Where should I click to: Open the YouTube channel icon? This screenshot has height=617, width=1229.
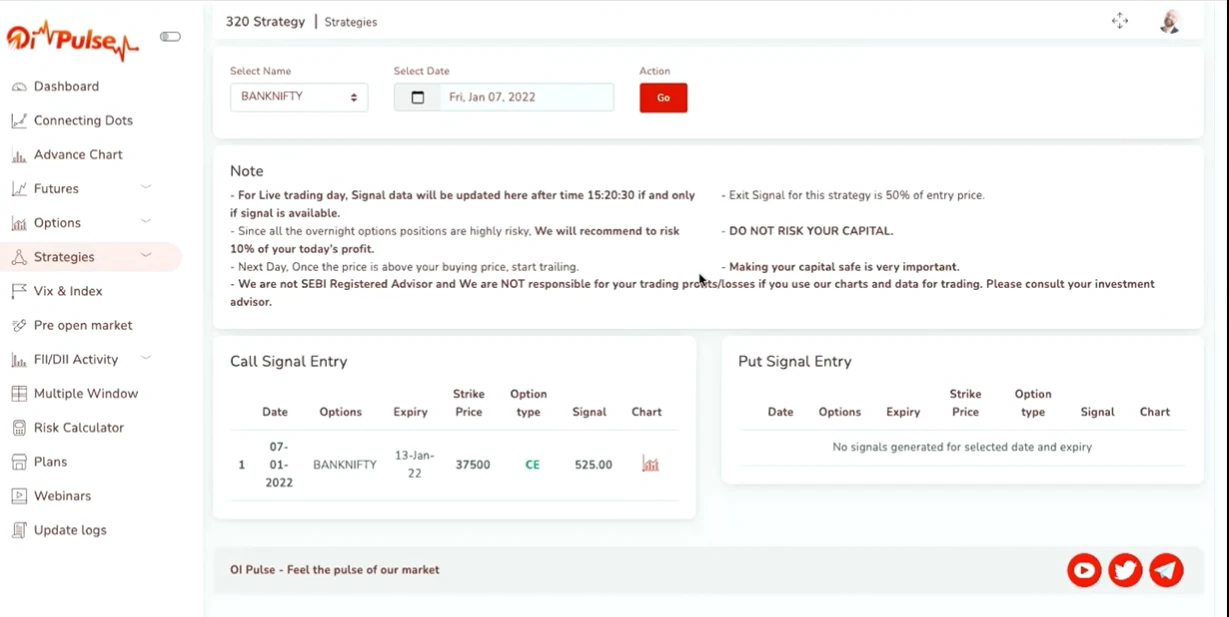point(1084,570)
